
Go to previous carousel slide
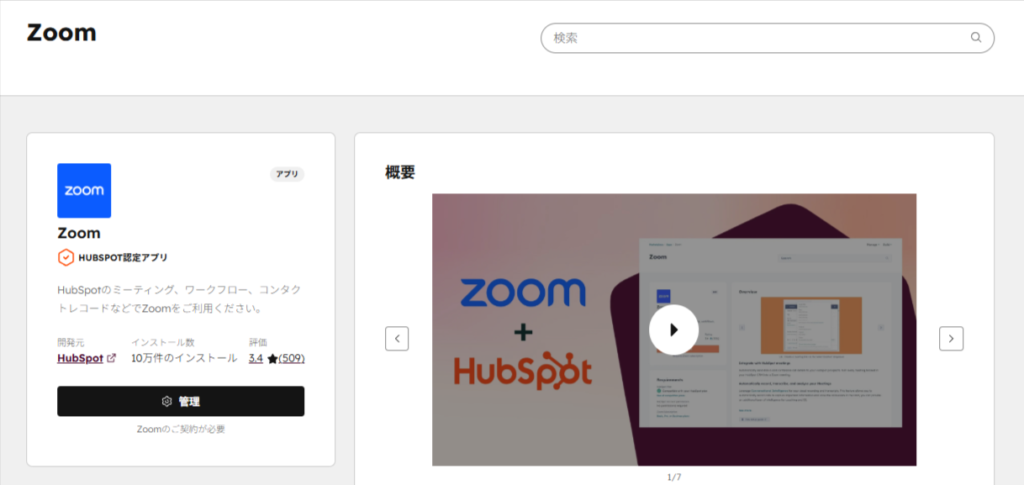coord(397,338)
